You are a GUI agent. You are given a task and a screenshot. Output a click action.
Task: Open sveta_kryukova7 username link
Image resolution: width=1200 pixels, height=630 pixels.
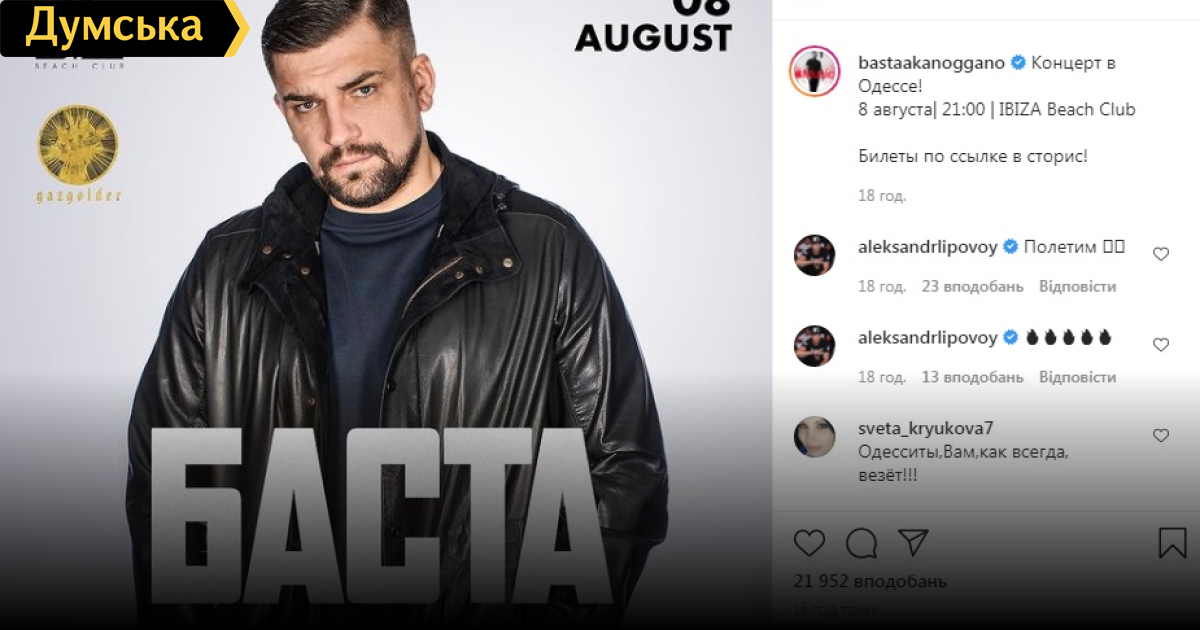pos(925,429)
